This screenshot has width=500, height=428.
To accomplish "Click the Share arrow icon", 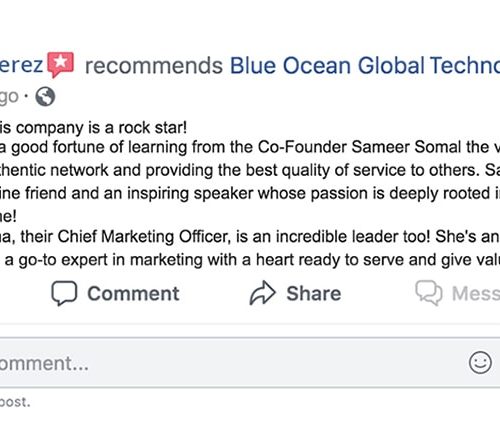I will (x=263, y=293).
